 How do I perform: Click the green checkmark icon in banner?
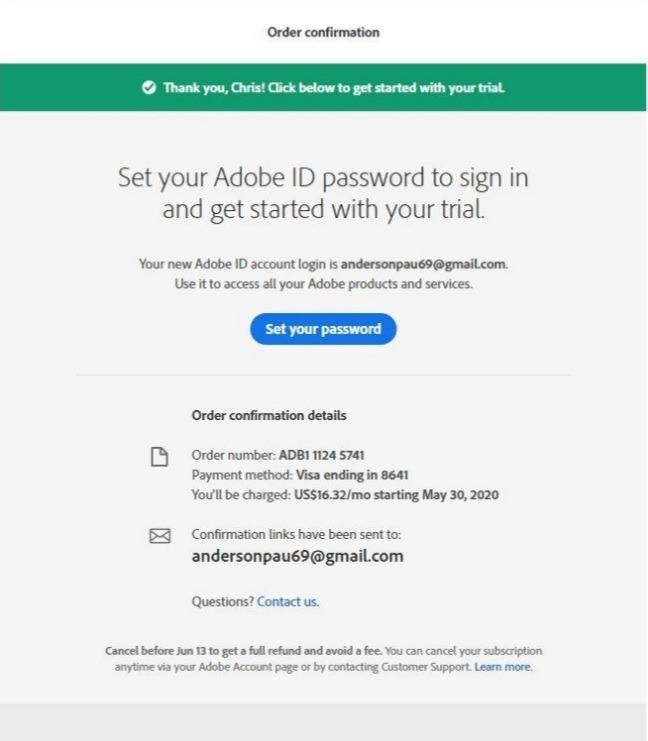click(149, 88)
